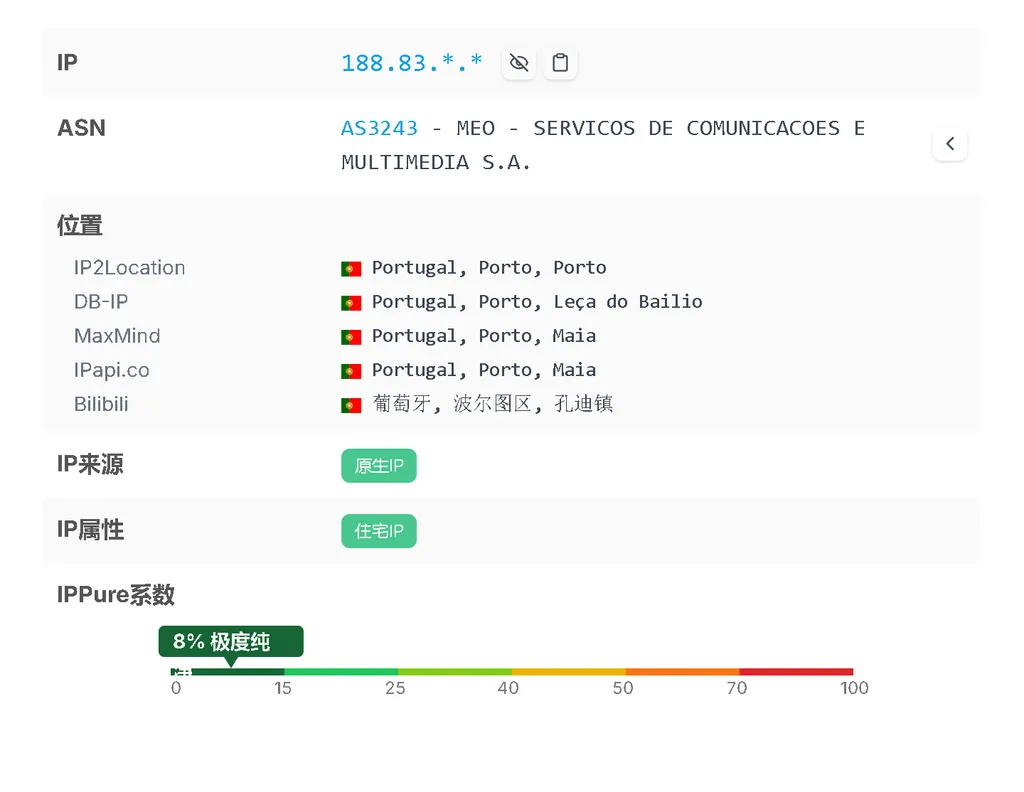Click the masked IP 188.83.*.* text
This screenshot has height=792, width=1024.
click(x=411, y=63)
